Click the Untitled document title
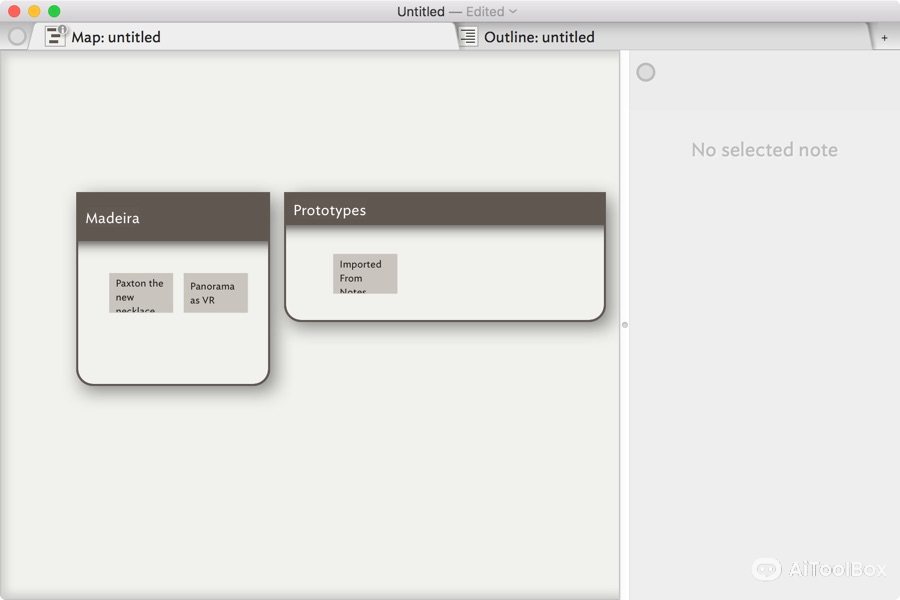The image size is (900, 600). 420,11
